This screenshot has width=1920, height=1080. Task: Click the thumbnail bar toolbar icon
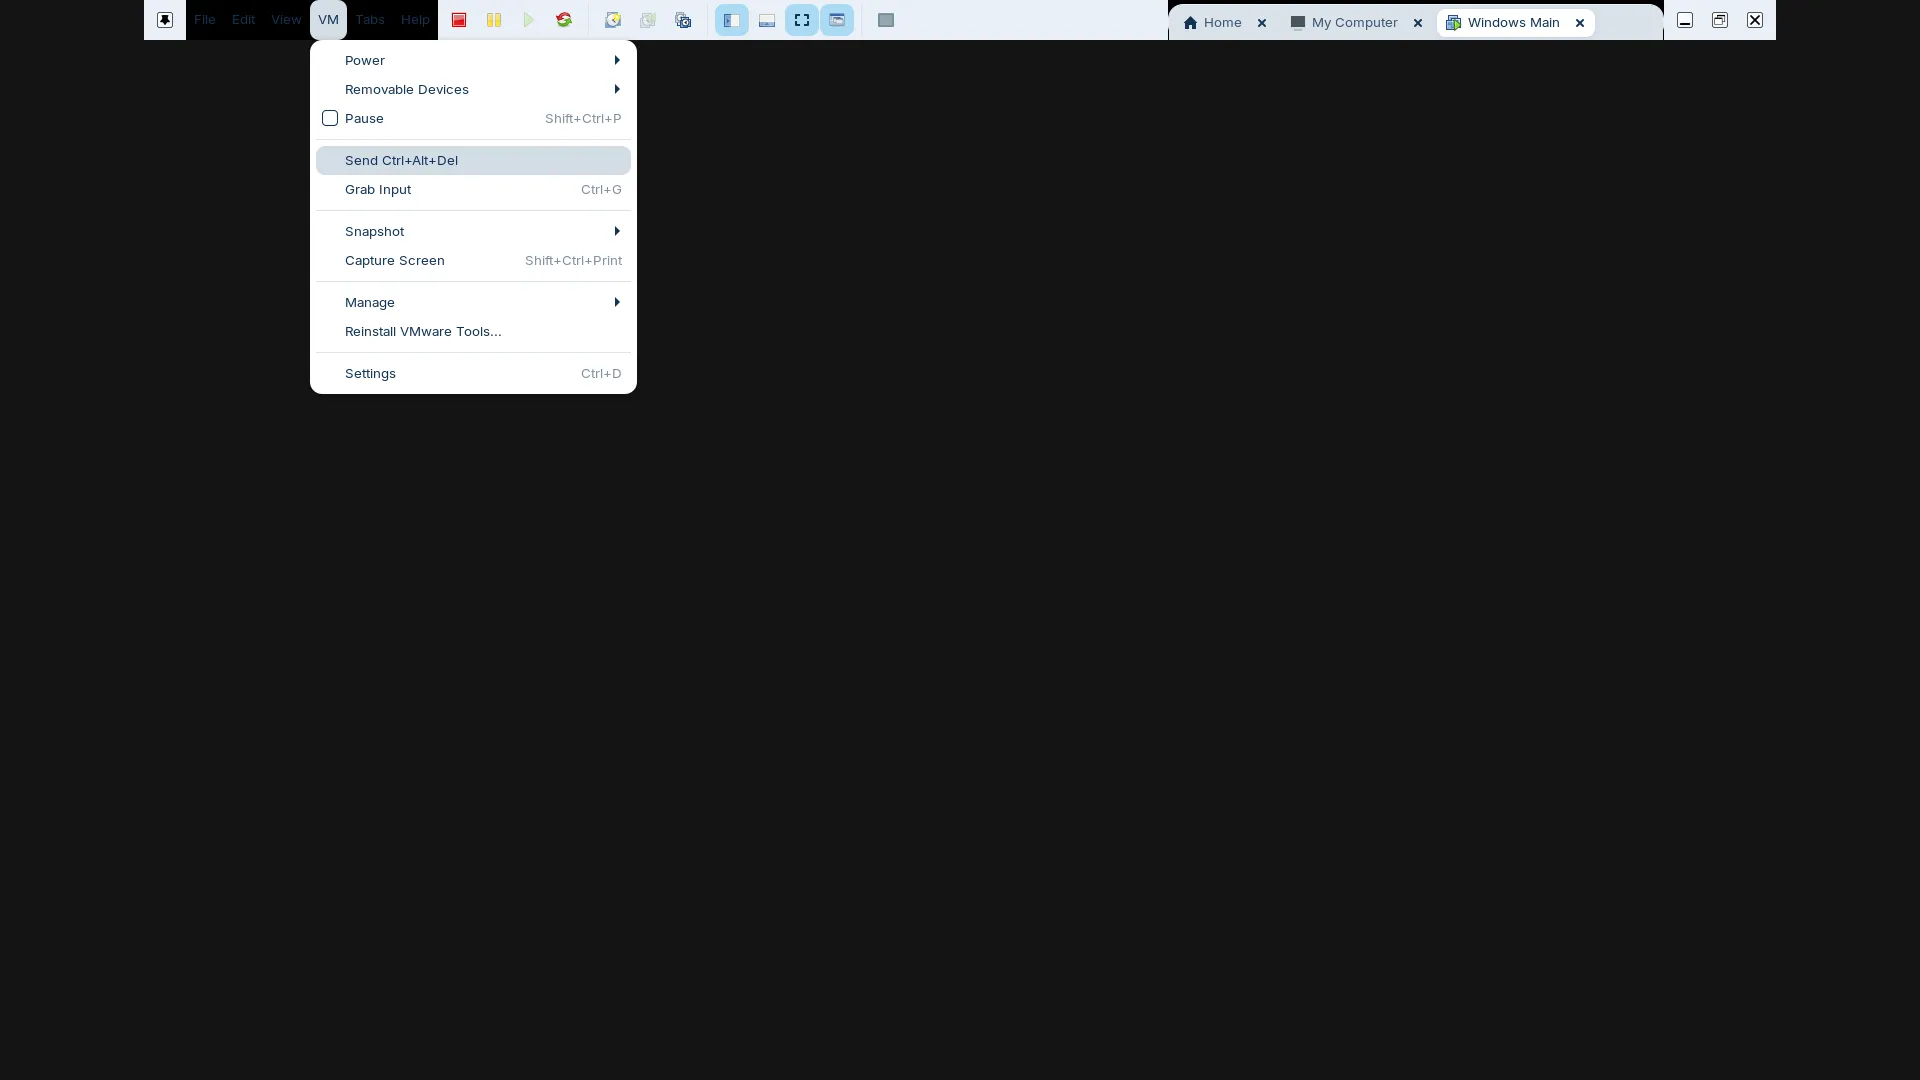coord(767,20)
